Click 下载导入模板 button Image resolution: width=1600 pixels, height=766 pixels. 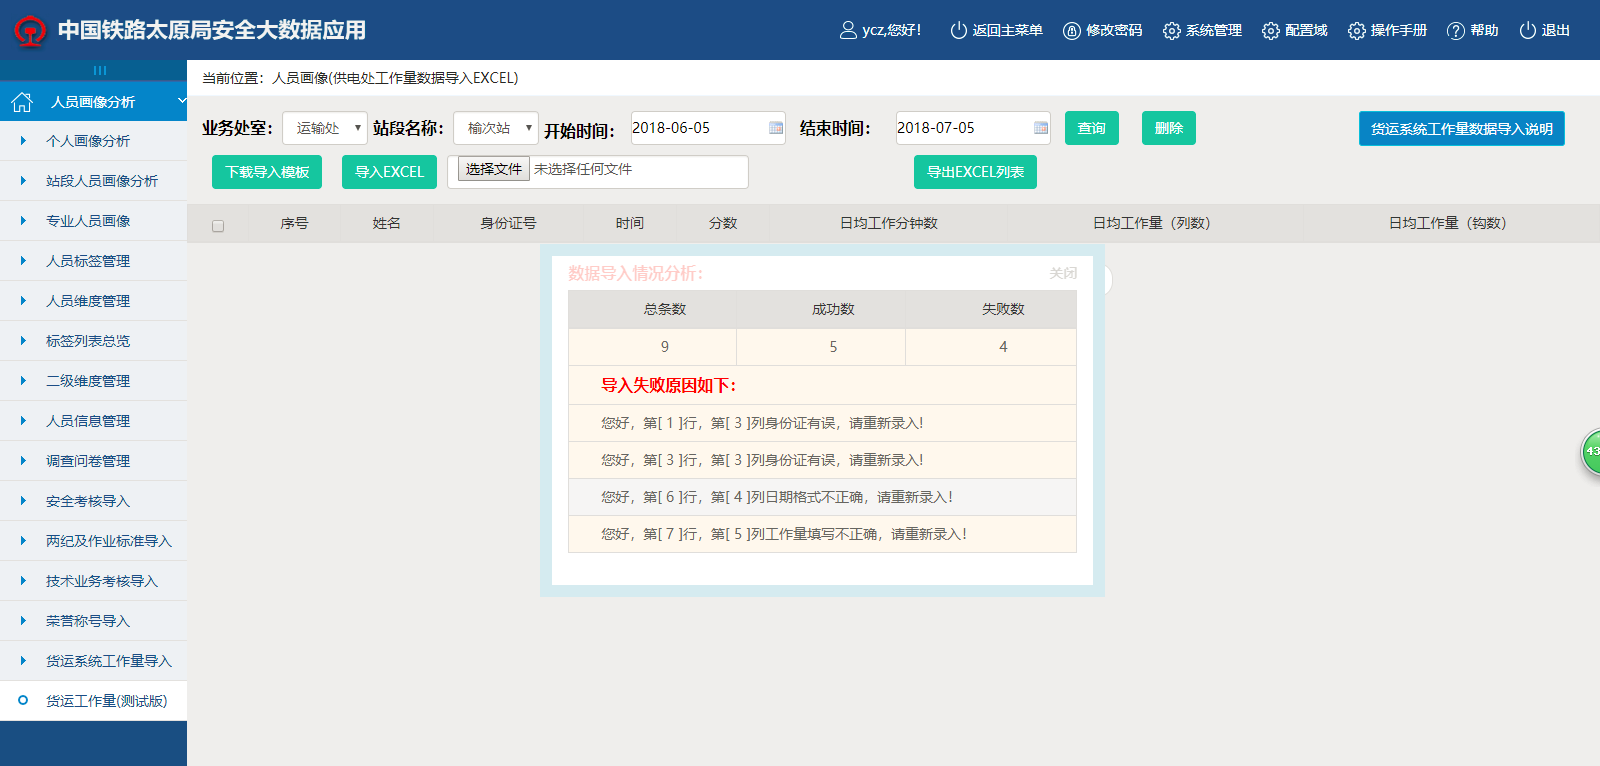click(x=267, y=172)
